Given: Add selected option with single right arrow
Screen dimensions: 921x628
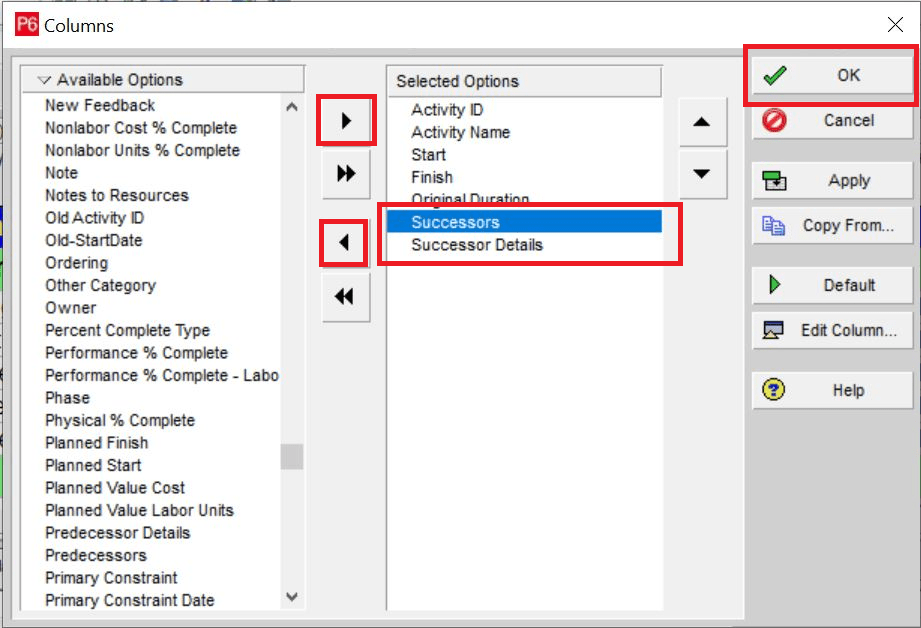Looking at the screenshot, I should click(346, 121).
